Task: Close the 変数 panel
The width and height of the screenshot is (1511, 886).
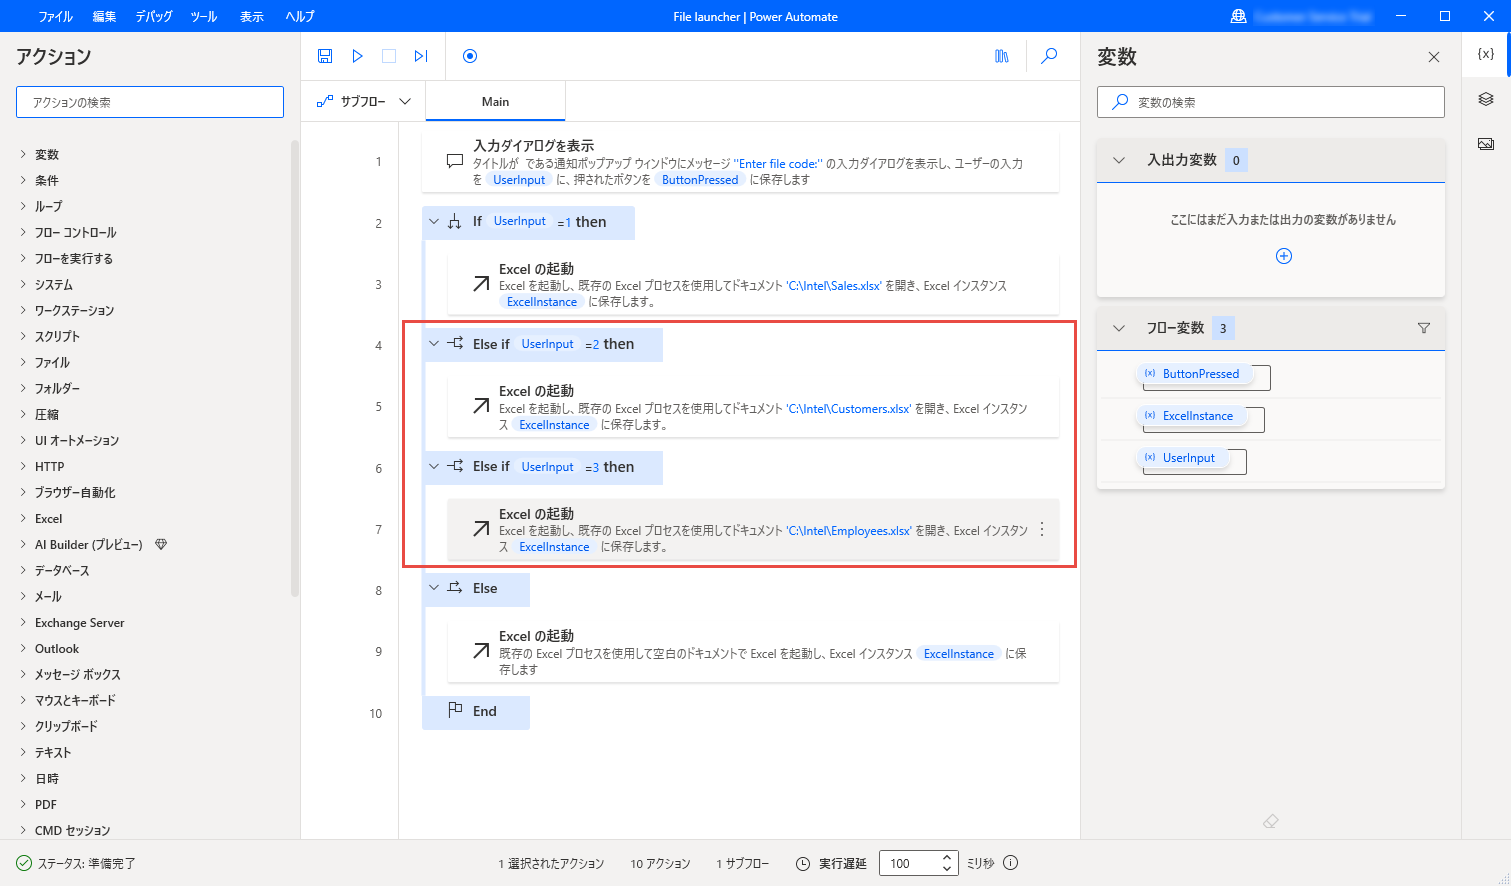Action: 1434,57
